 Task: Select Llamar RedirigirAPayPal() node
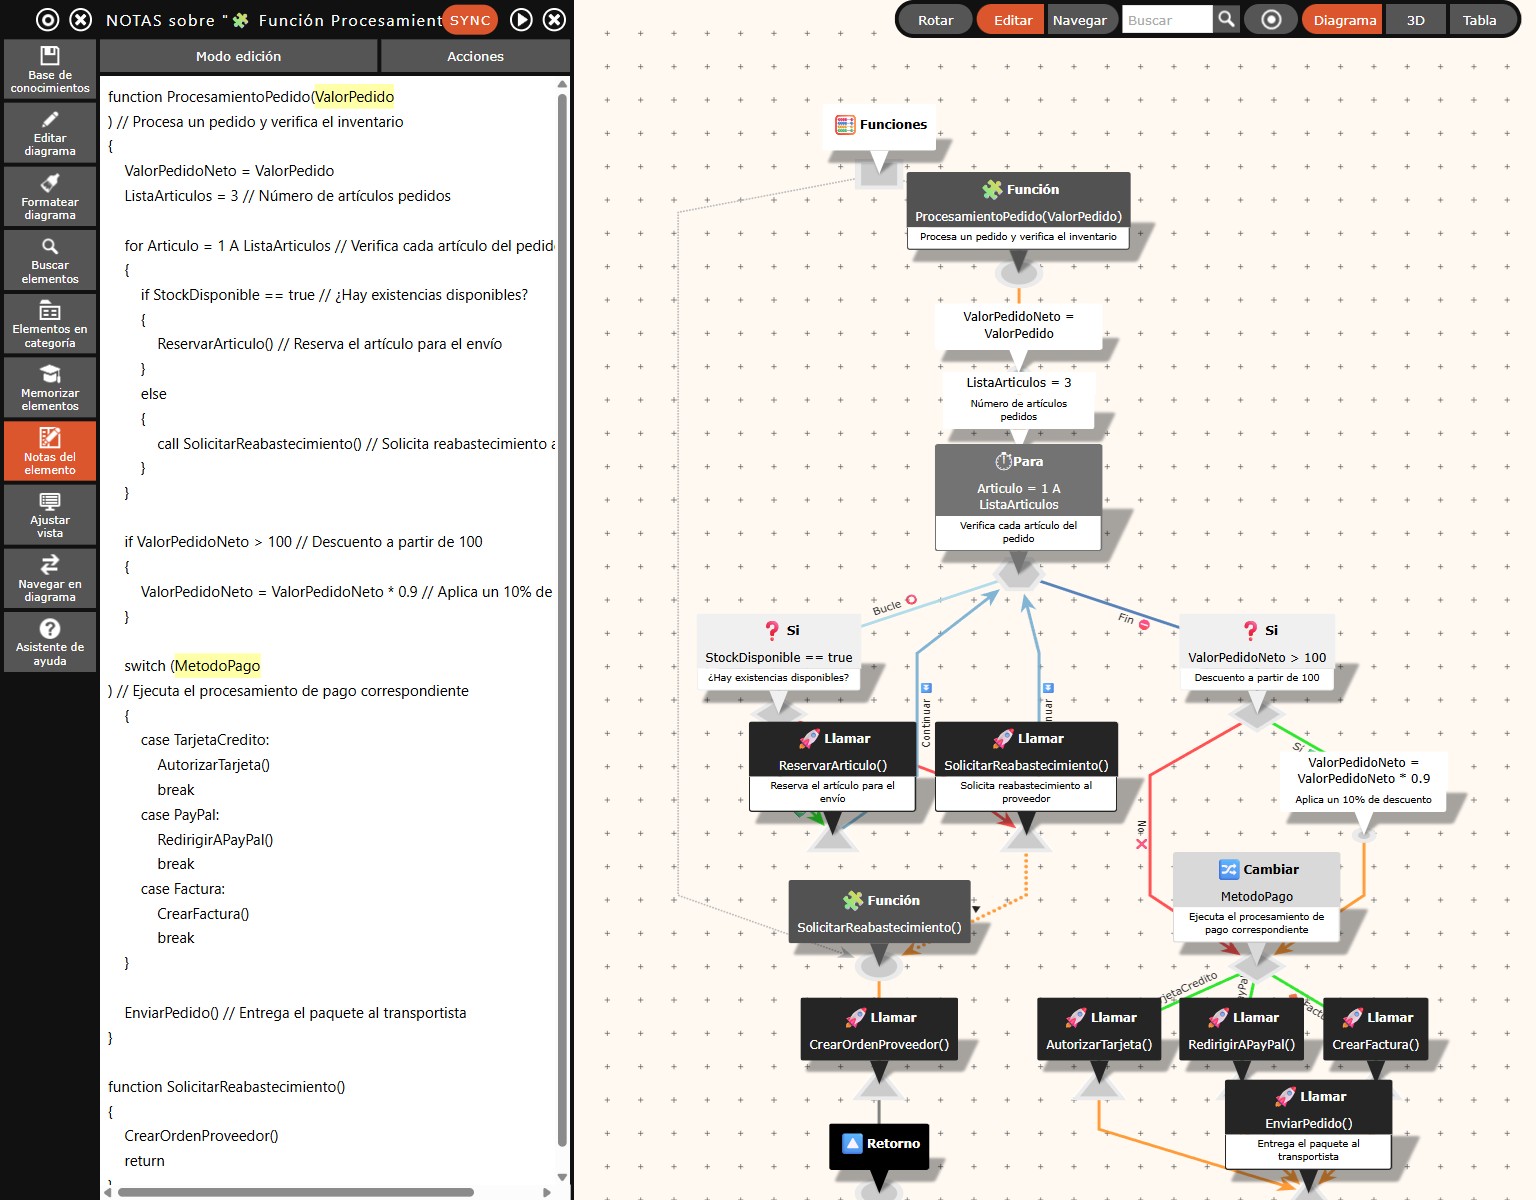click(1241, 1029)
